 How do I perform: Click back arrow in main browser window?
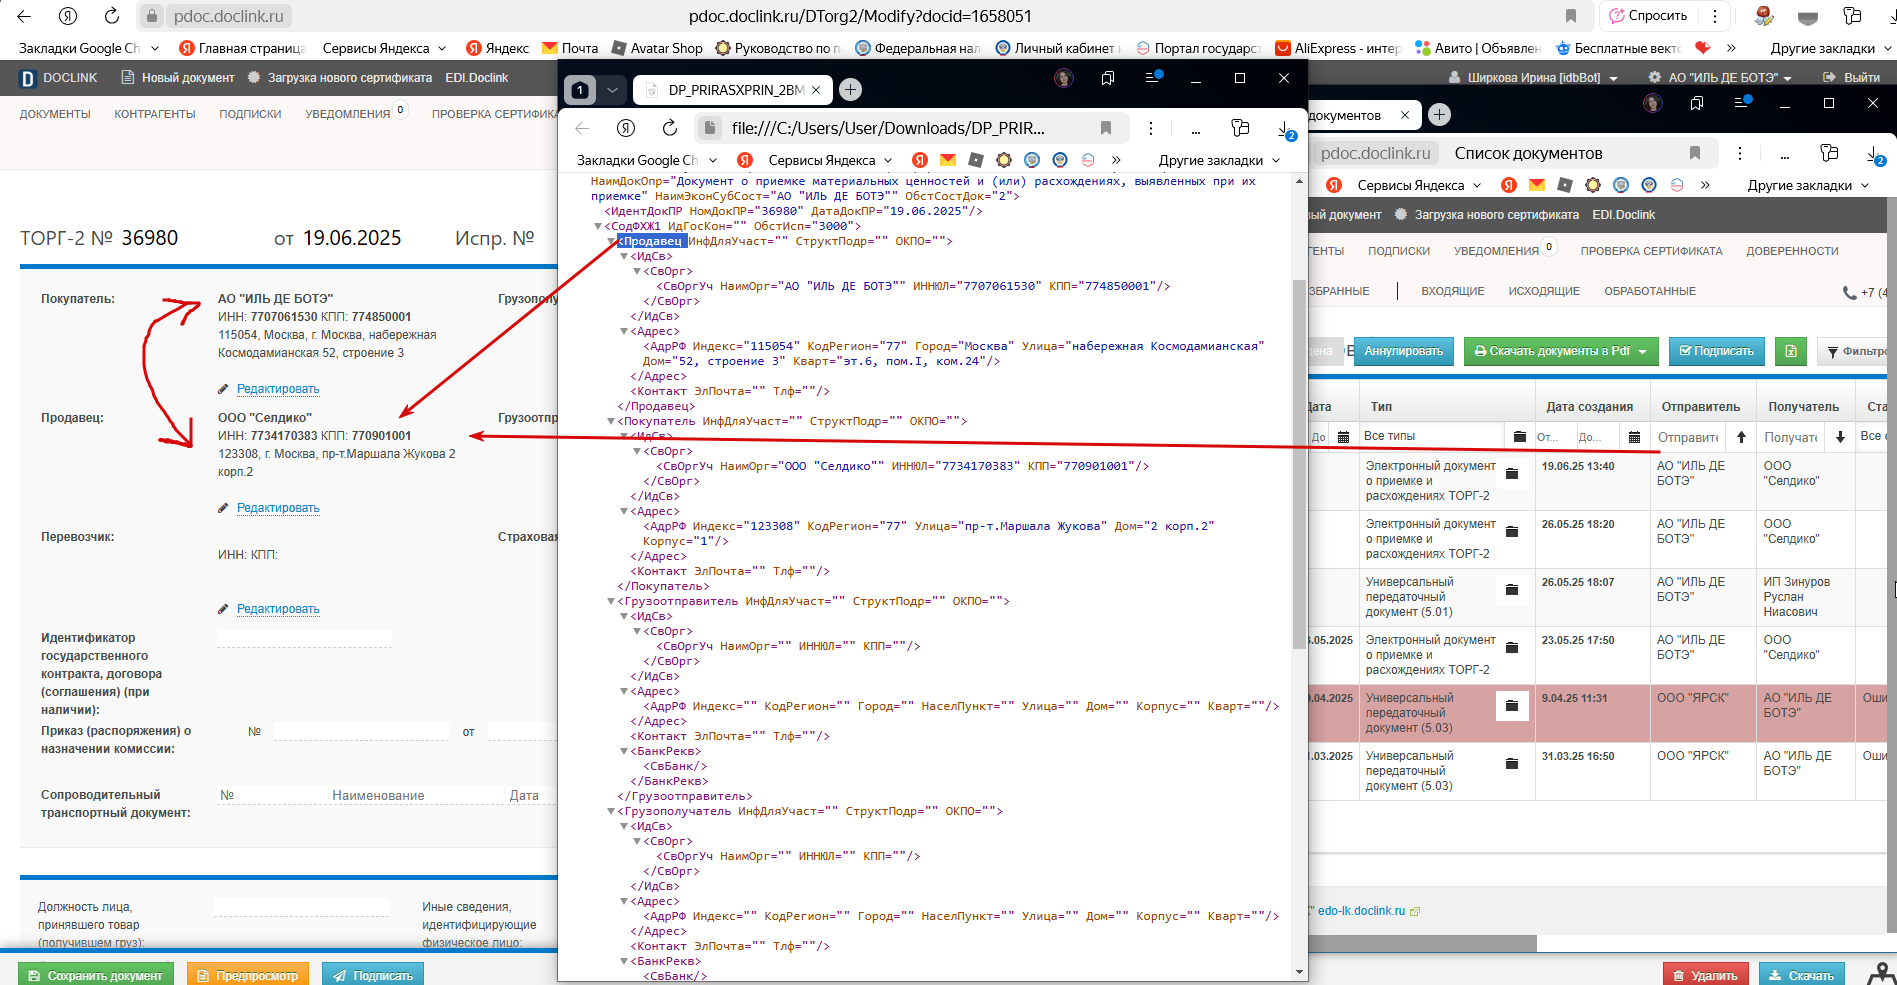tap(24, 16)
